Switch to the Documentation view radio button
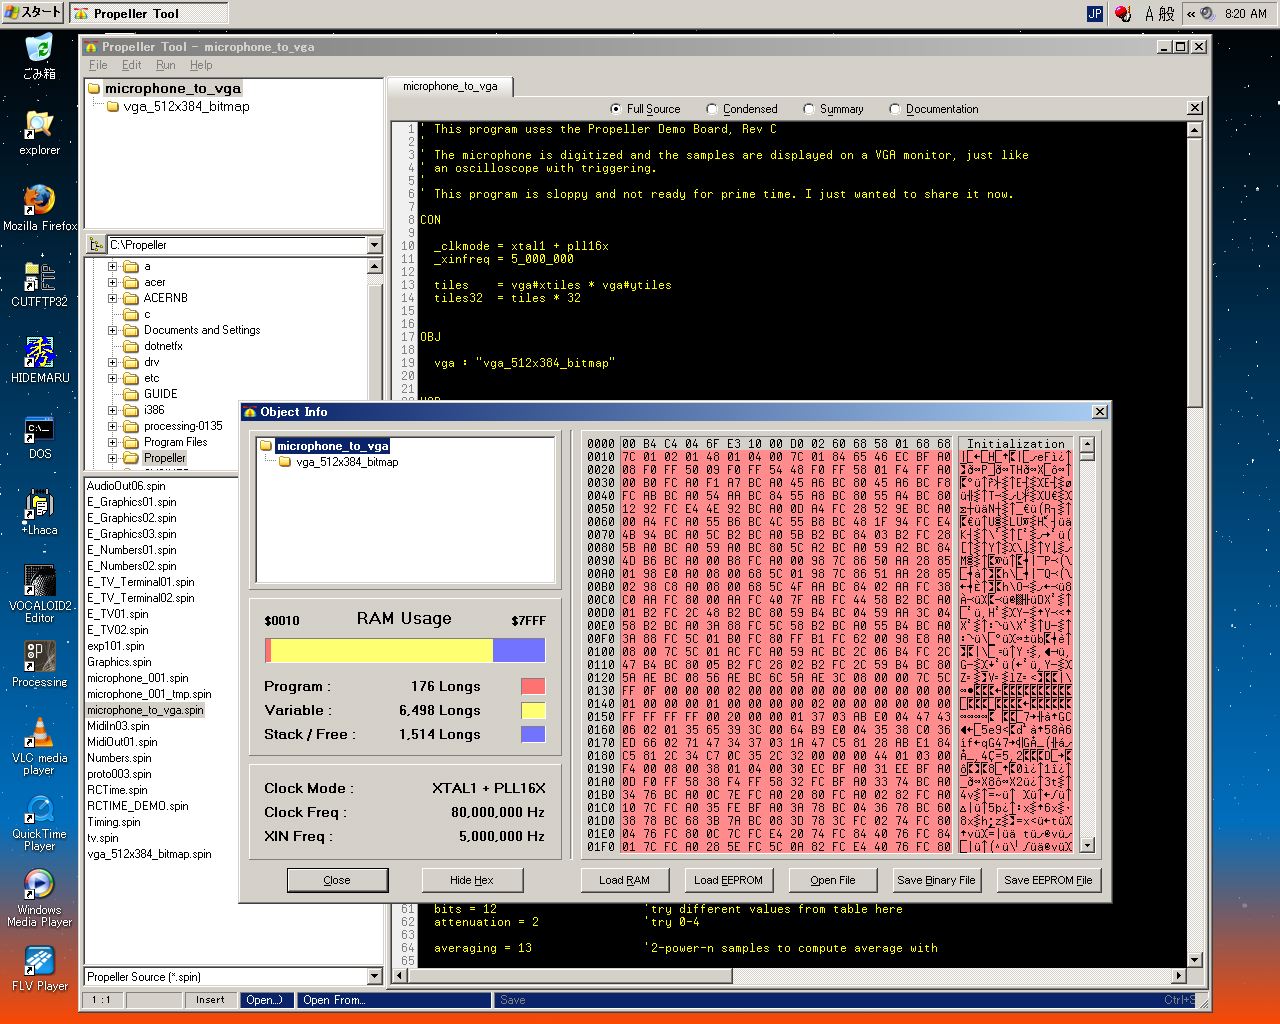Image resolution: width=1280 pixels, height=1024 pixels. point(895,109)
